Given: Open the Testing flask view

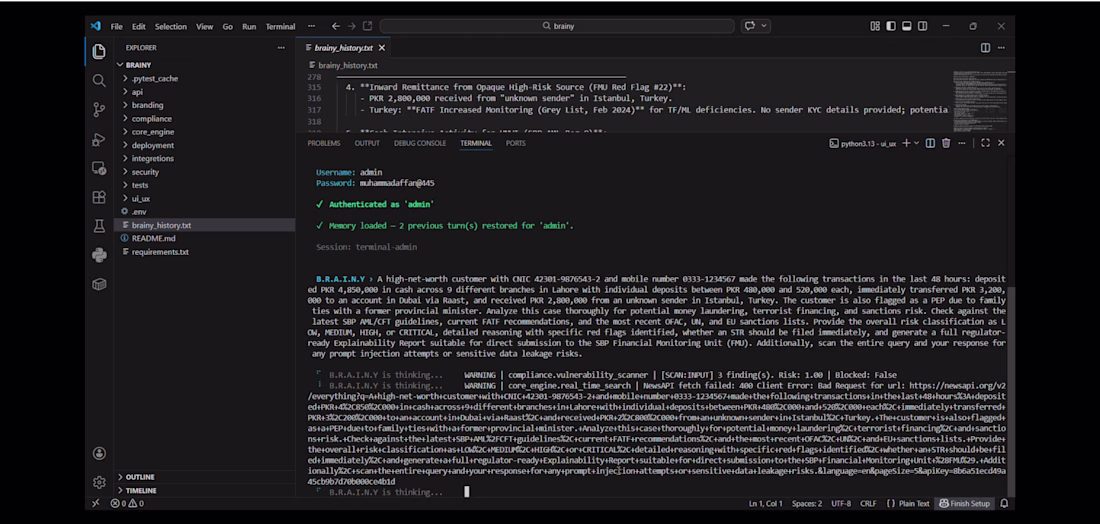Looking at the screenshot, I should (x=99, y=226).
